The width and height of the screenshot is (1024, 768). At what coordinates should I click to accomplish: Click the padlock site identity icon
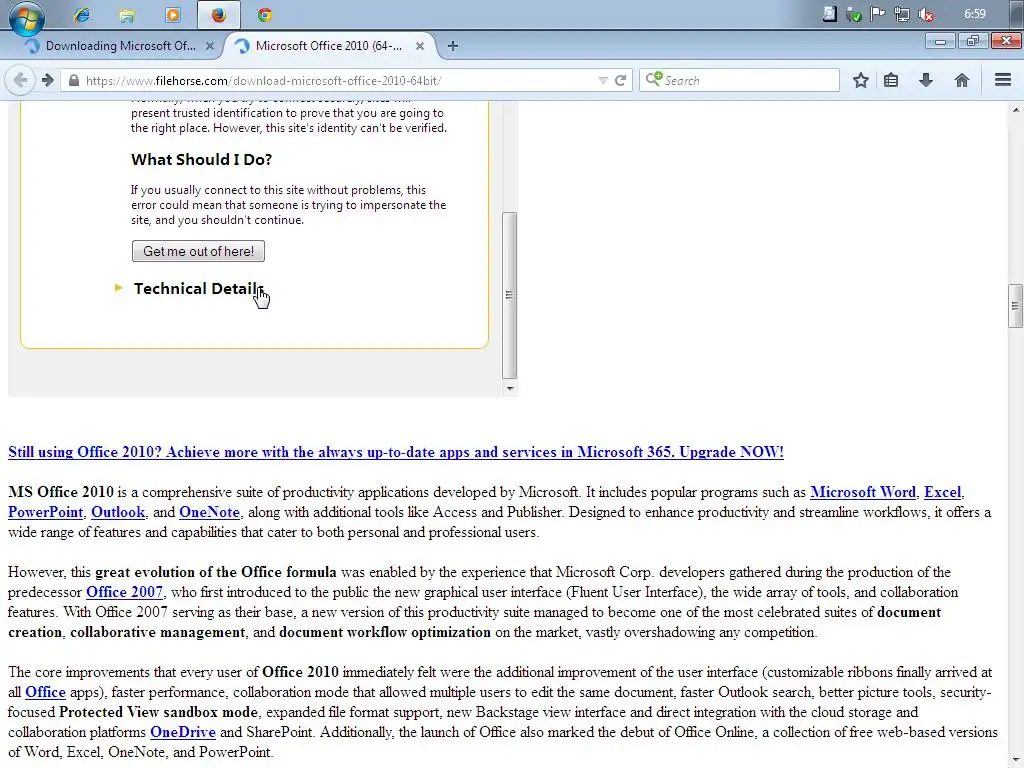(74, 80)
